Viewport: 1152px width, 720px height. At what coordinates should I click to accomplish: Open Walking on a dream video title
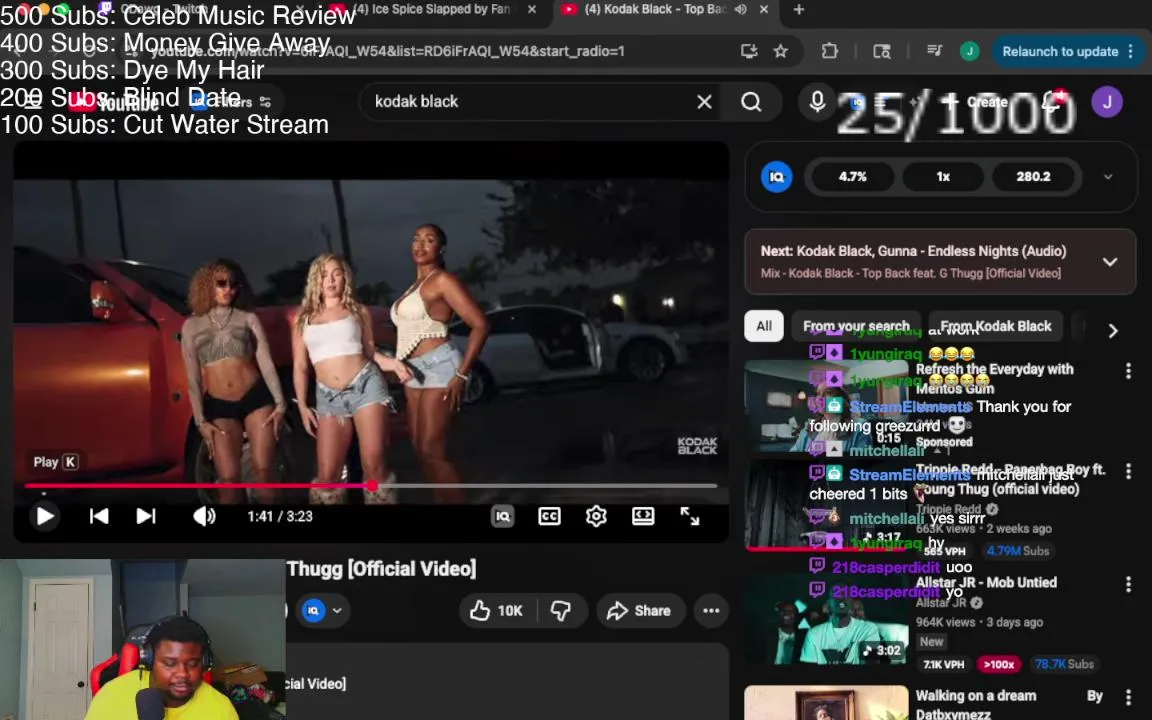coord(976,703)
